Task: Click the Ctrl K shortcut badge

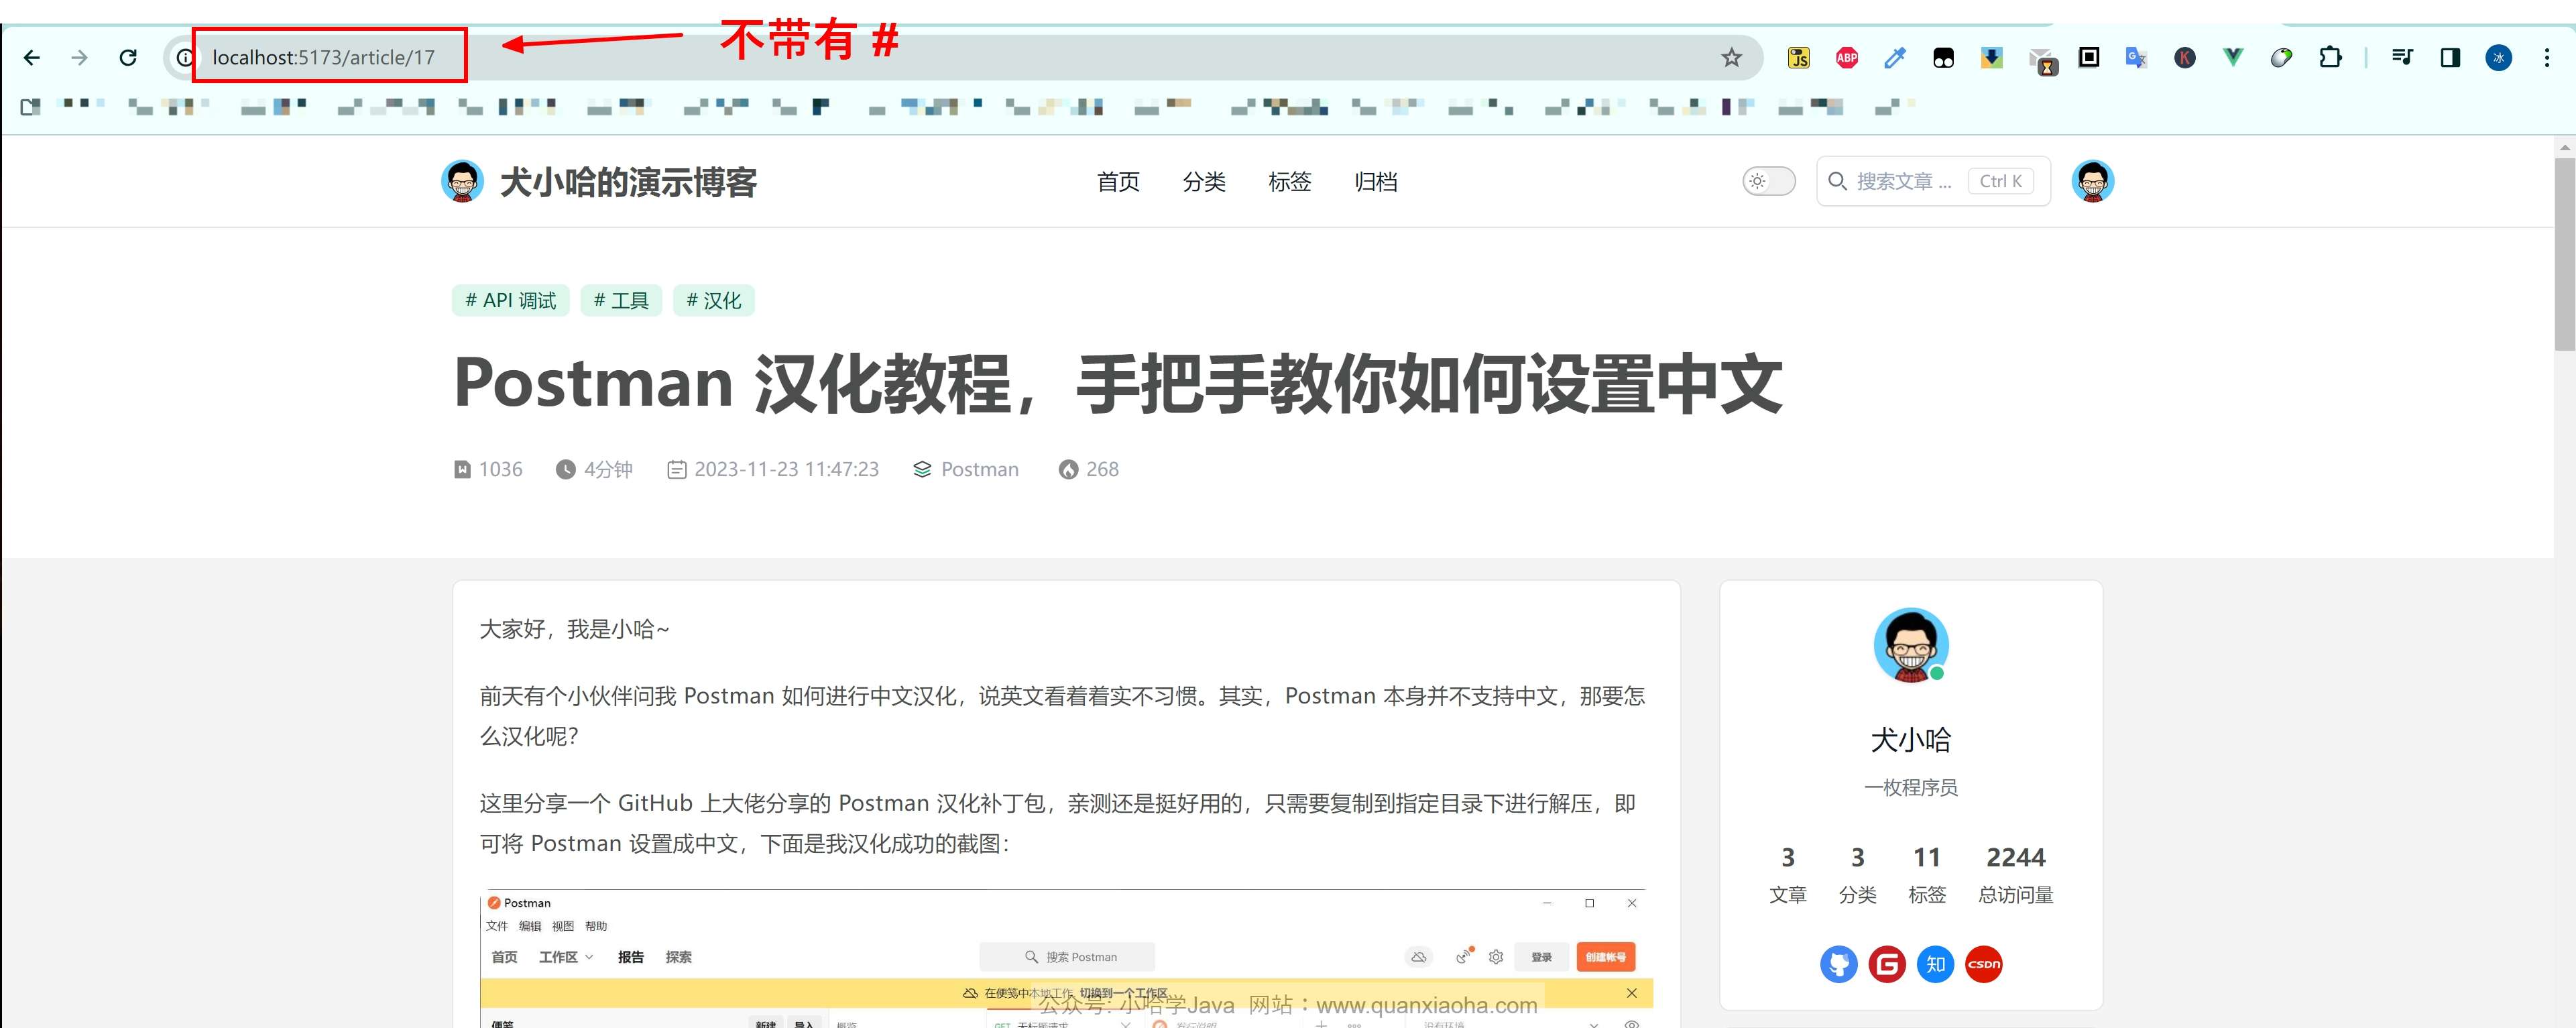Action: click(2001, 181)
